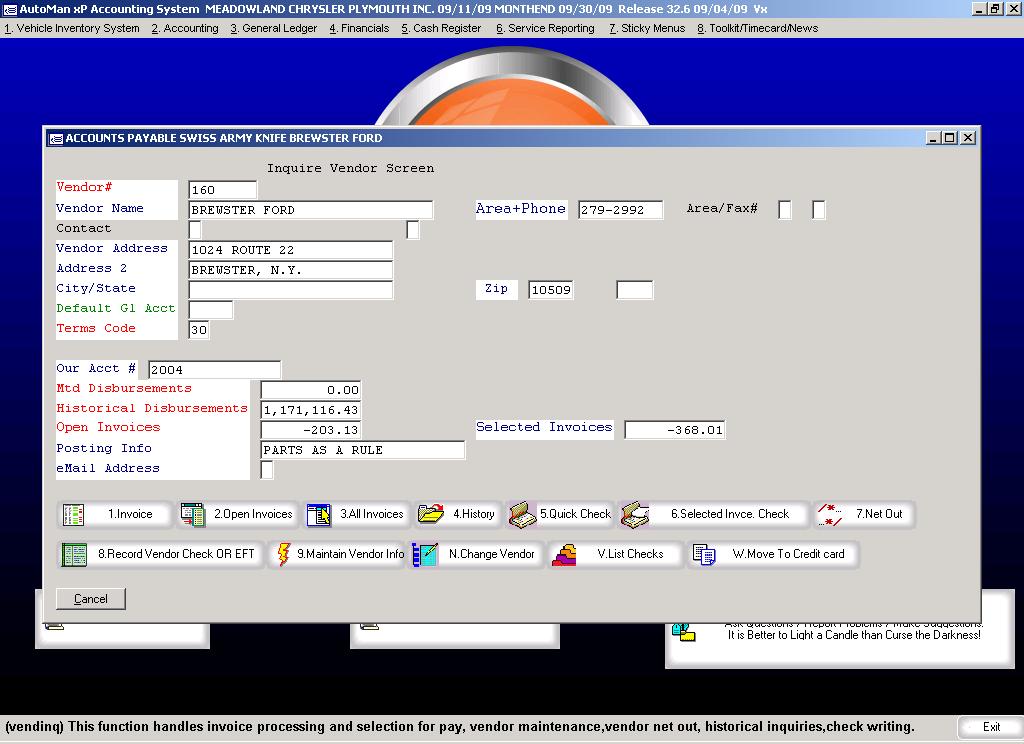Viewport: 1024px width, 744px height.
Task: Click the Exit button in status bar
Action: 990,727
